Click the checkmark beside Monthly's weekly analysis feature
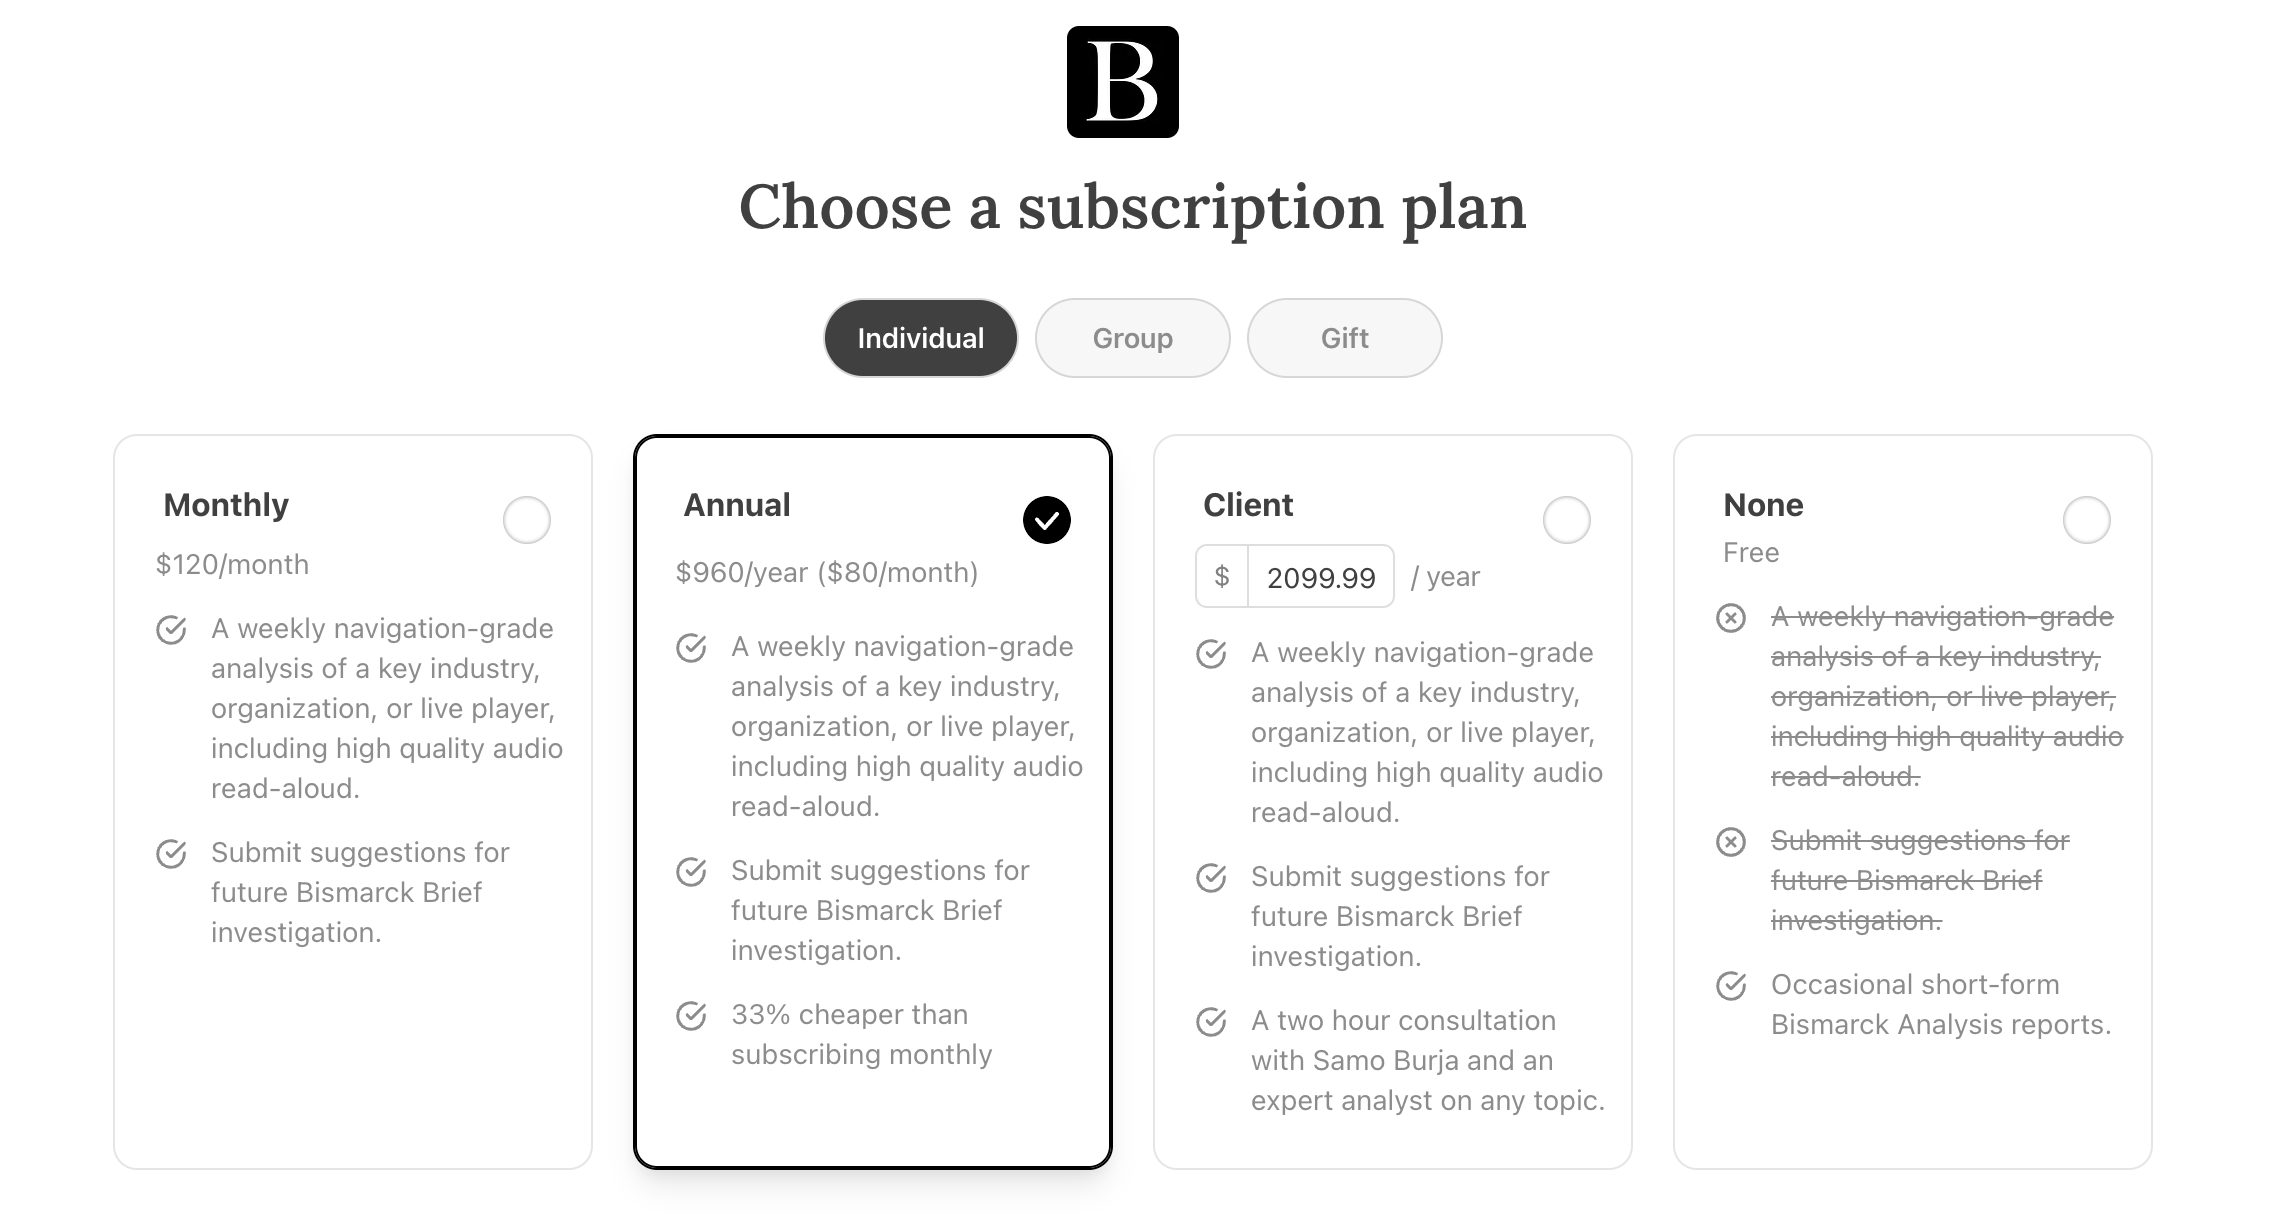This screenshot has height=1216, width=2274. tap(172, 630)
